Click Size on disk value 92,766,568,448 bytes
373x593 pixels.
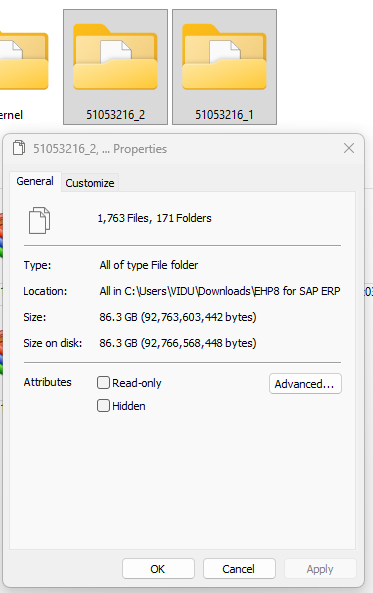pyautogui.click(x=178, y=343)
